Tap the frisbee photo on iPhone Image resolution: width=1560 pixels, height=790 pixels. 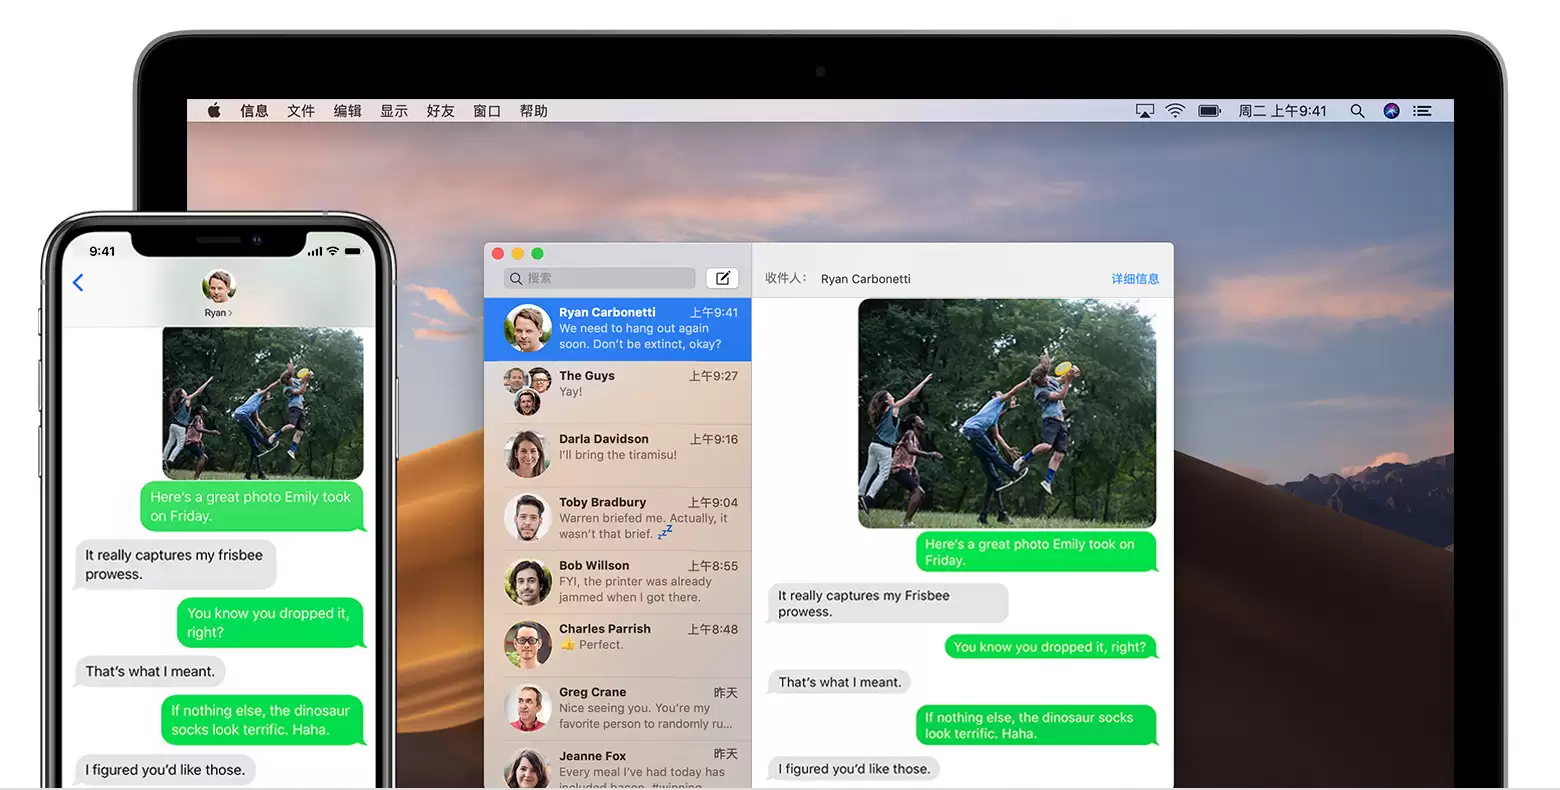[x=263, y=403]
